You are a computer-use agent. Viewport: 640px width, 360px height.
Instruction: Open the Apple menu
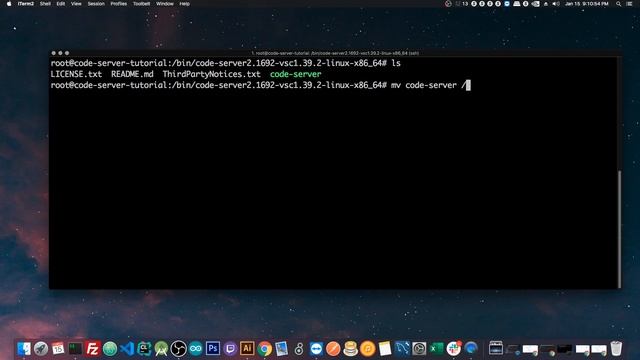(x=9, y=4)
